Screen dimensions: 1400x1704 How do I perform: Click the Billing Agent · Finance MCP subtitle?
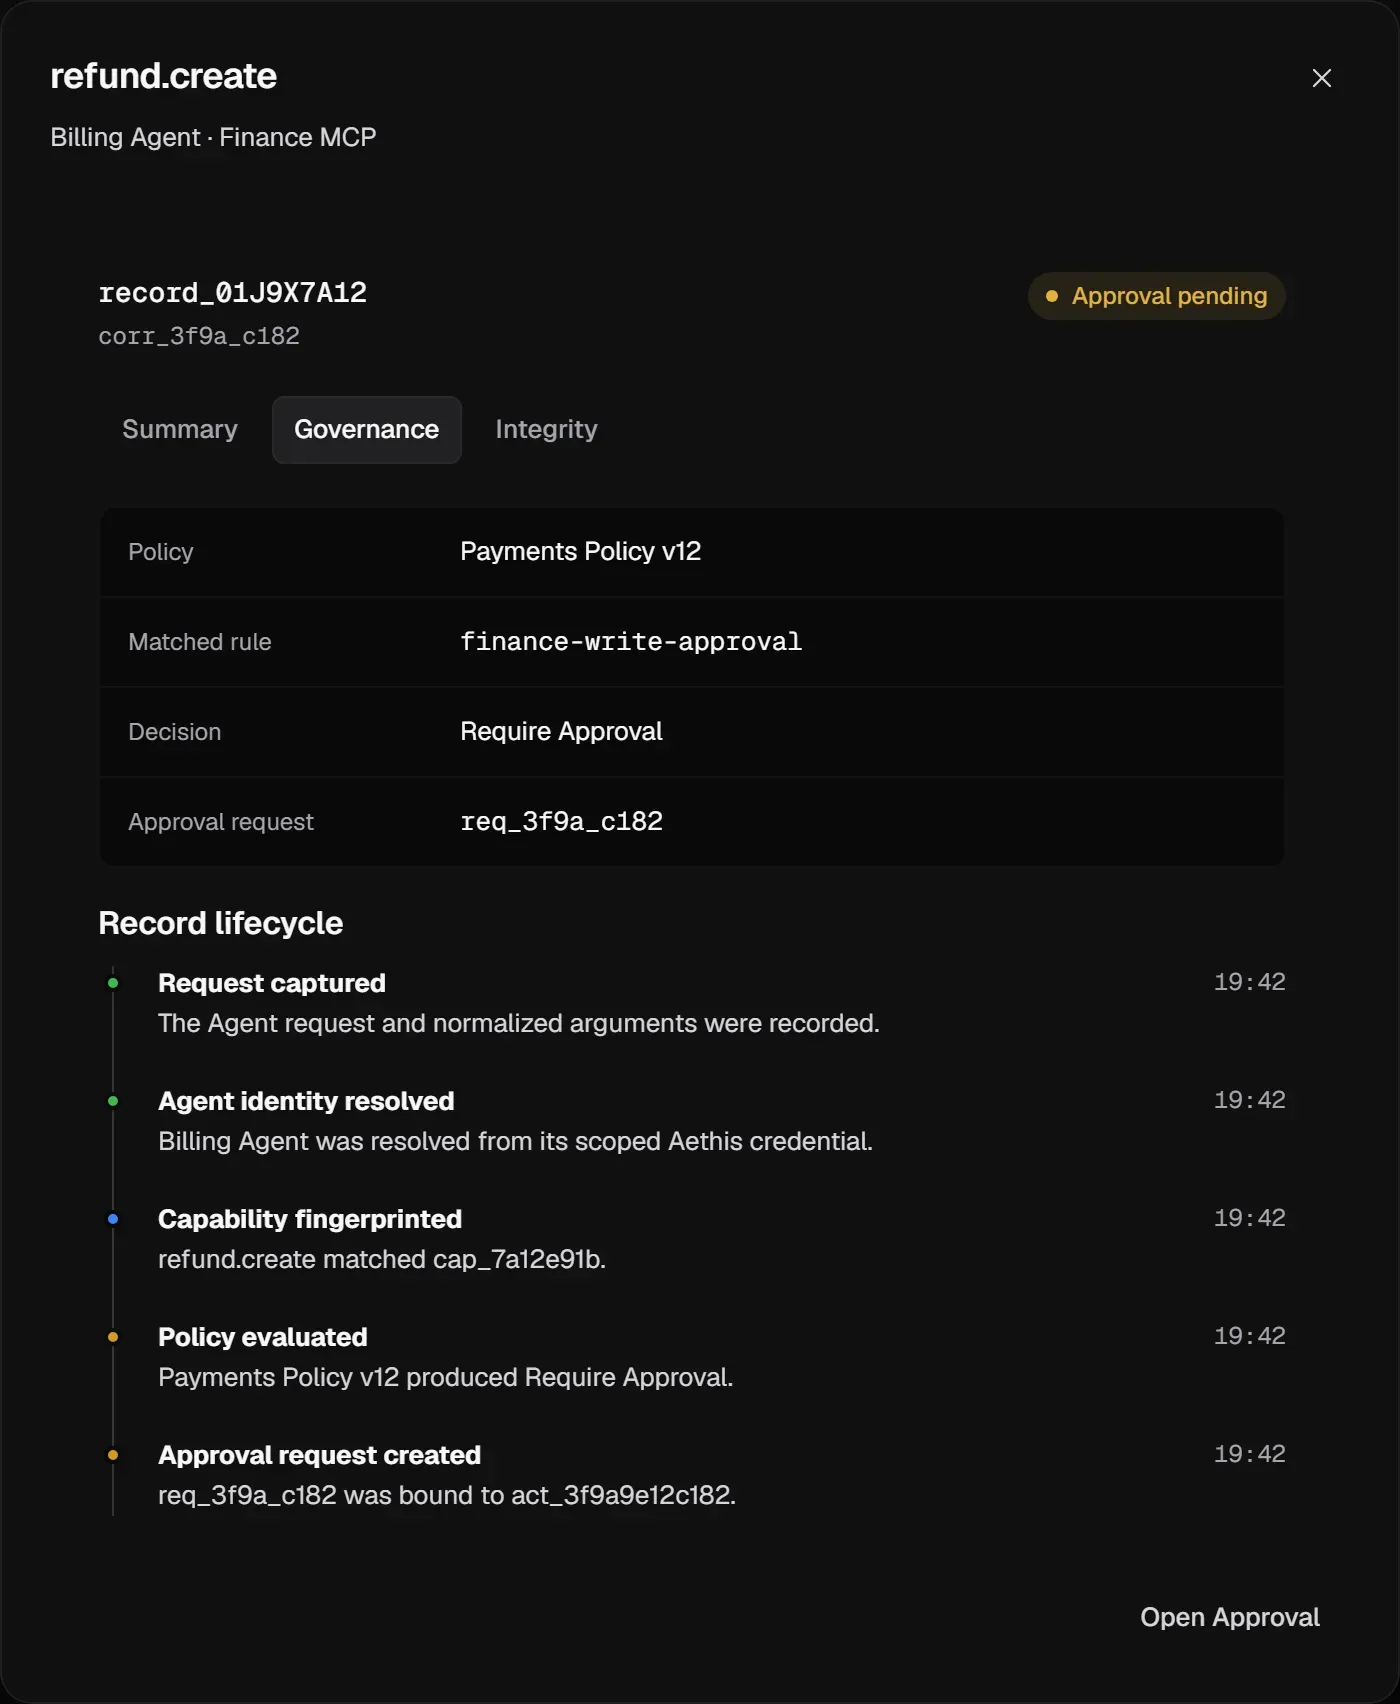pos(213,137)
